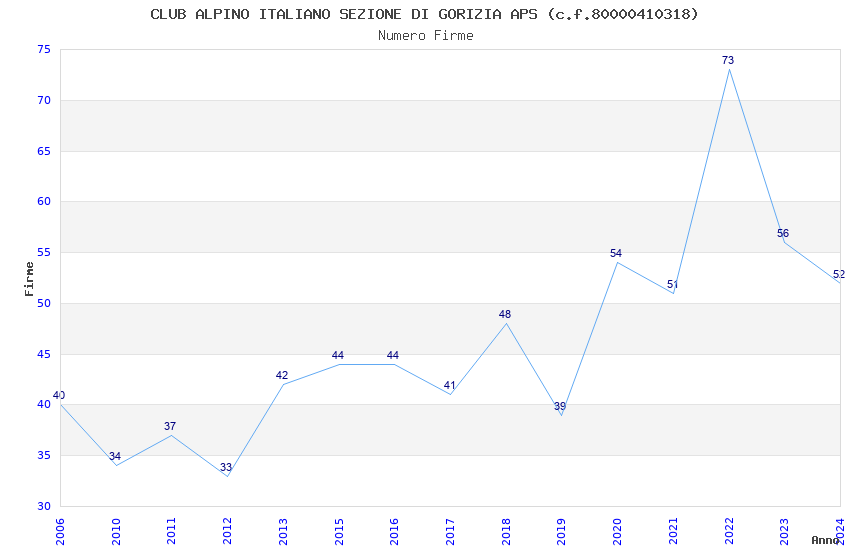Select the data label 51 for 2021
The width and height of the screenshot is (850, 550).
click(672, 284)
